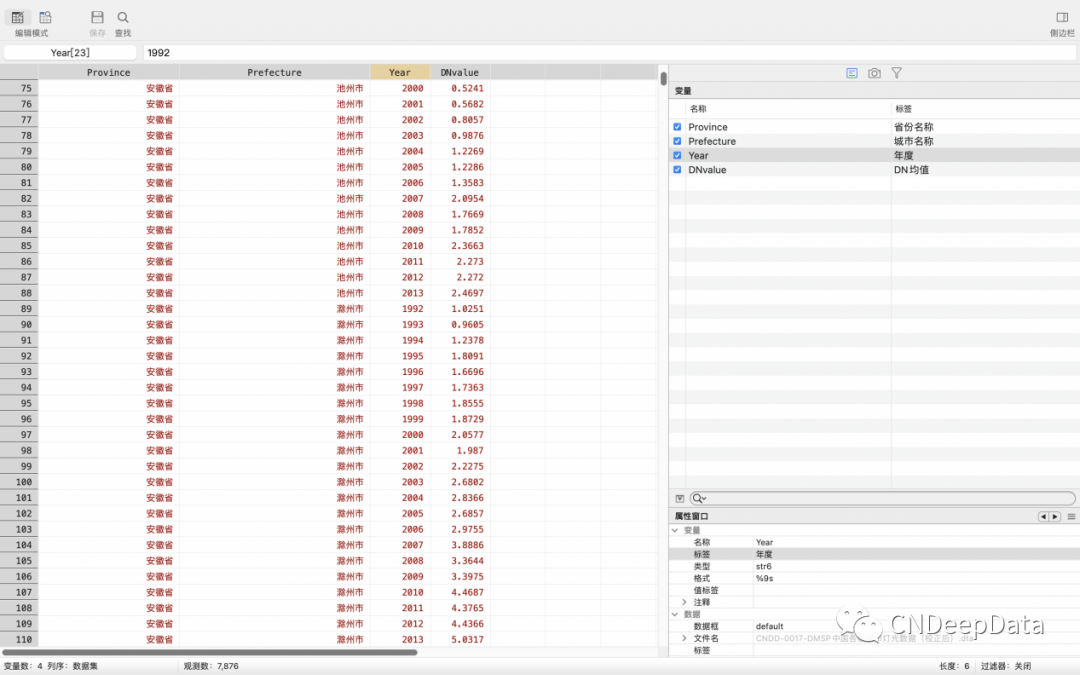Click Prefecture cell in row 105
The width and height of the screenshot is (1080, 675).
[x=274, y=561]
